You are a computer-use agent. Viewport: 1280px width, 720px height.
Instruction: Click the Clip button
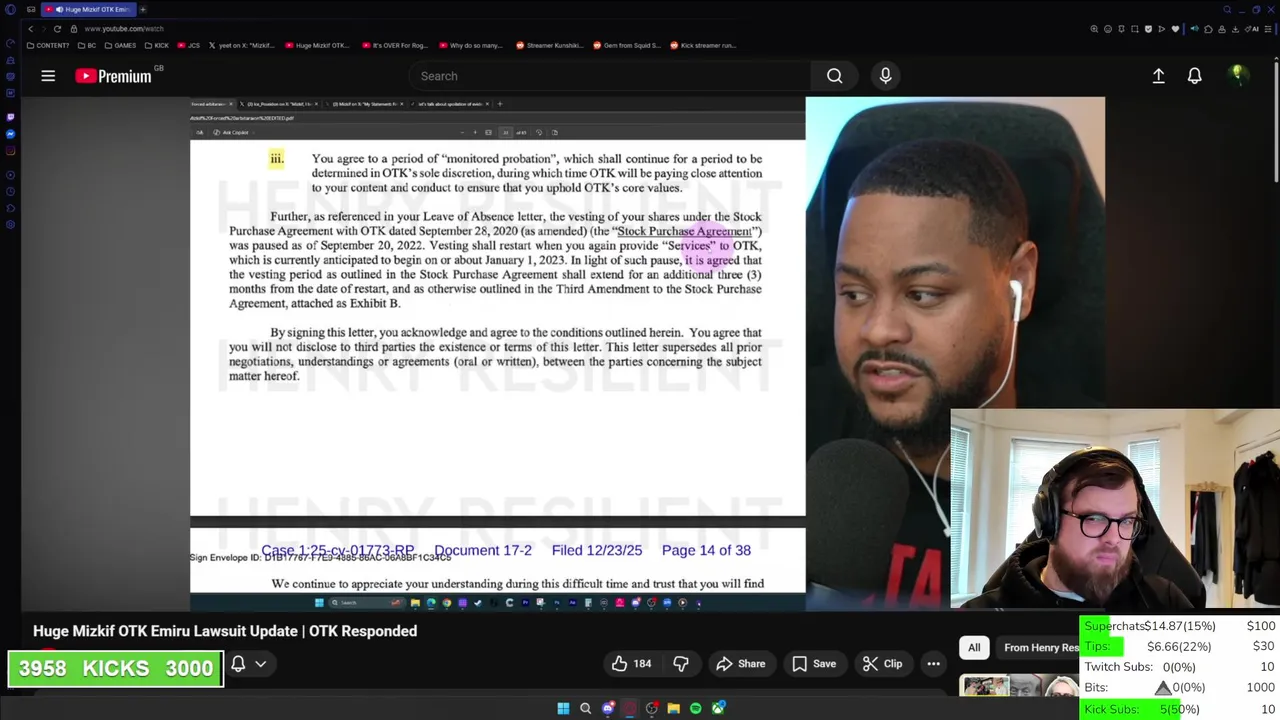[882, 664]
